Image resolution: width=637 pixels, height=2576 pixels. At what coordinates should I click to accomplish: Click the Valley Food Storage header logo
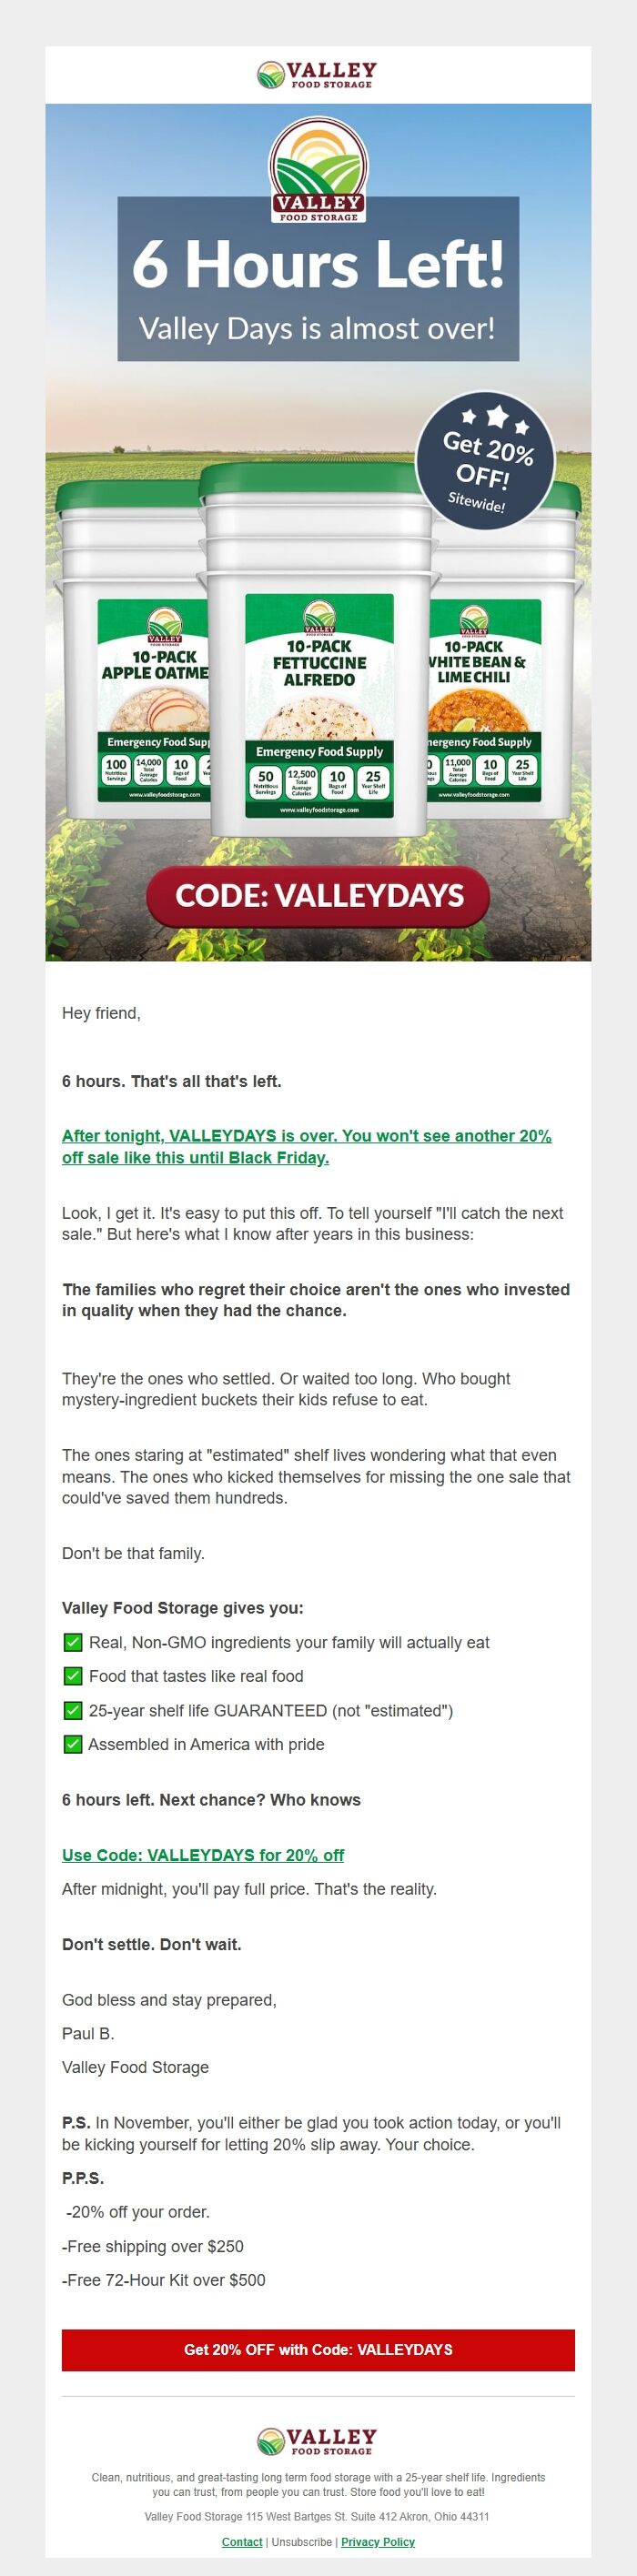[317, 75]
